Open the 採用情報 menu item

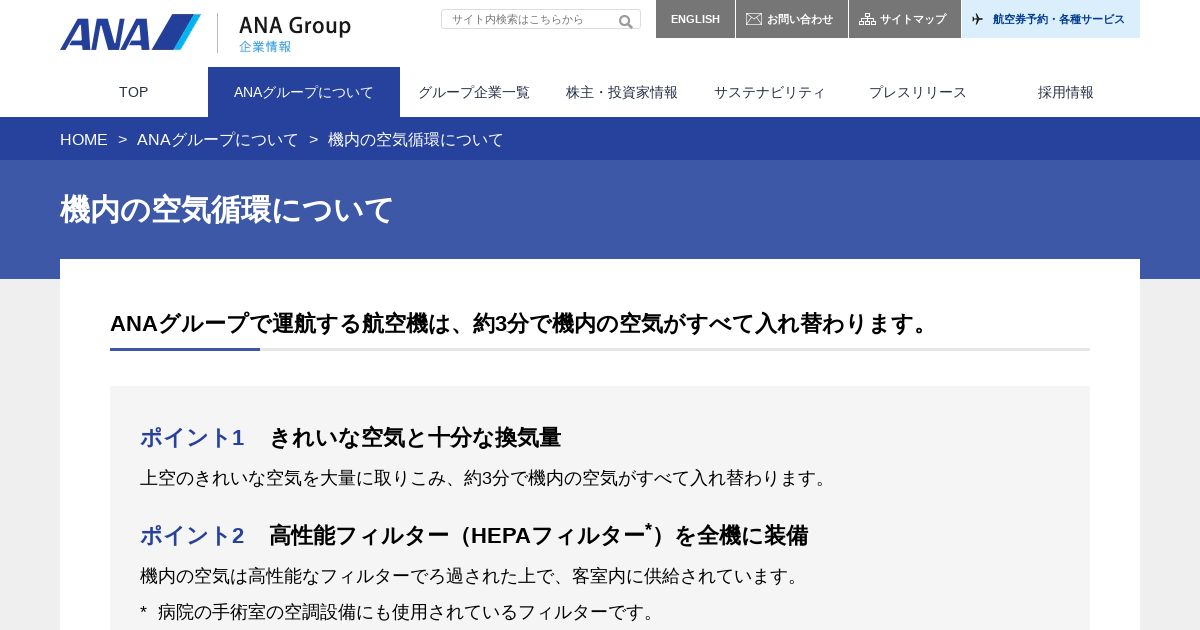click(x=1066, y=92)
